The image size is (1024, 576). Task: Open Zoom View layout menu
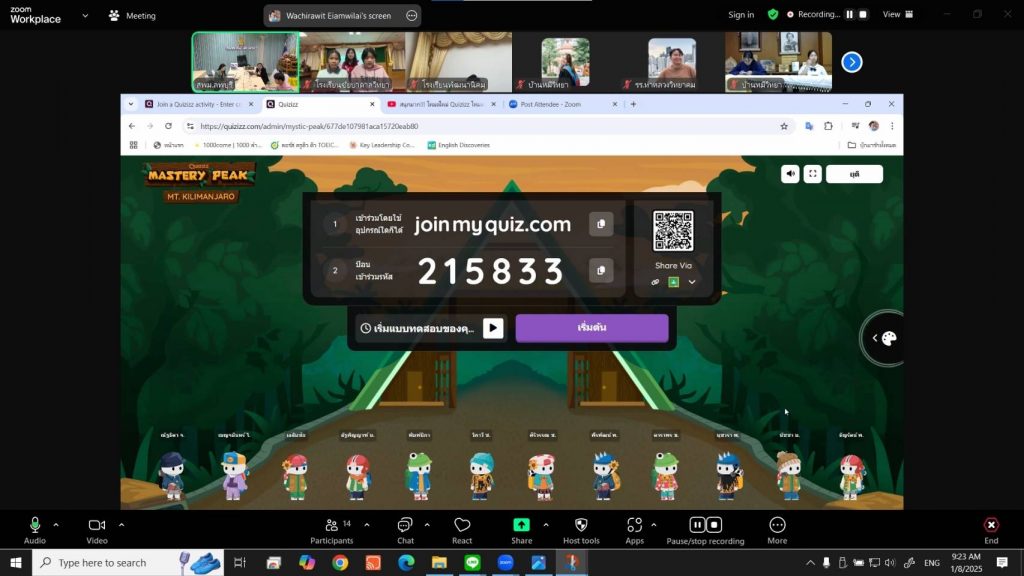tap(898, 14)
